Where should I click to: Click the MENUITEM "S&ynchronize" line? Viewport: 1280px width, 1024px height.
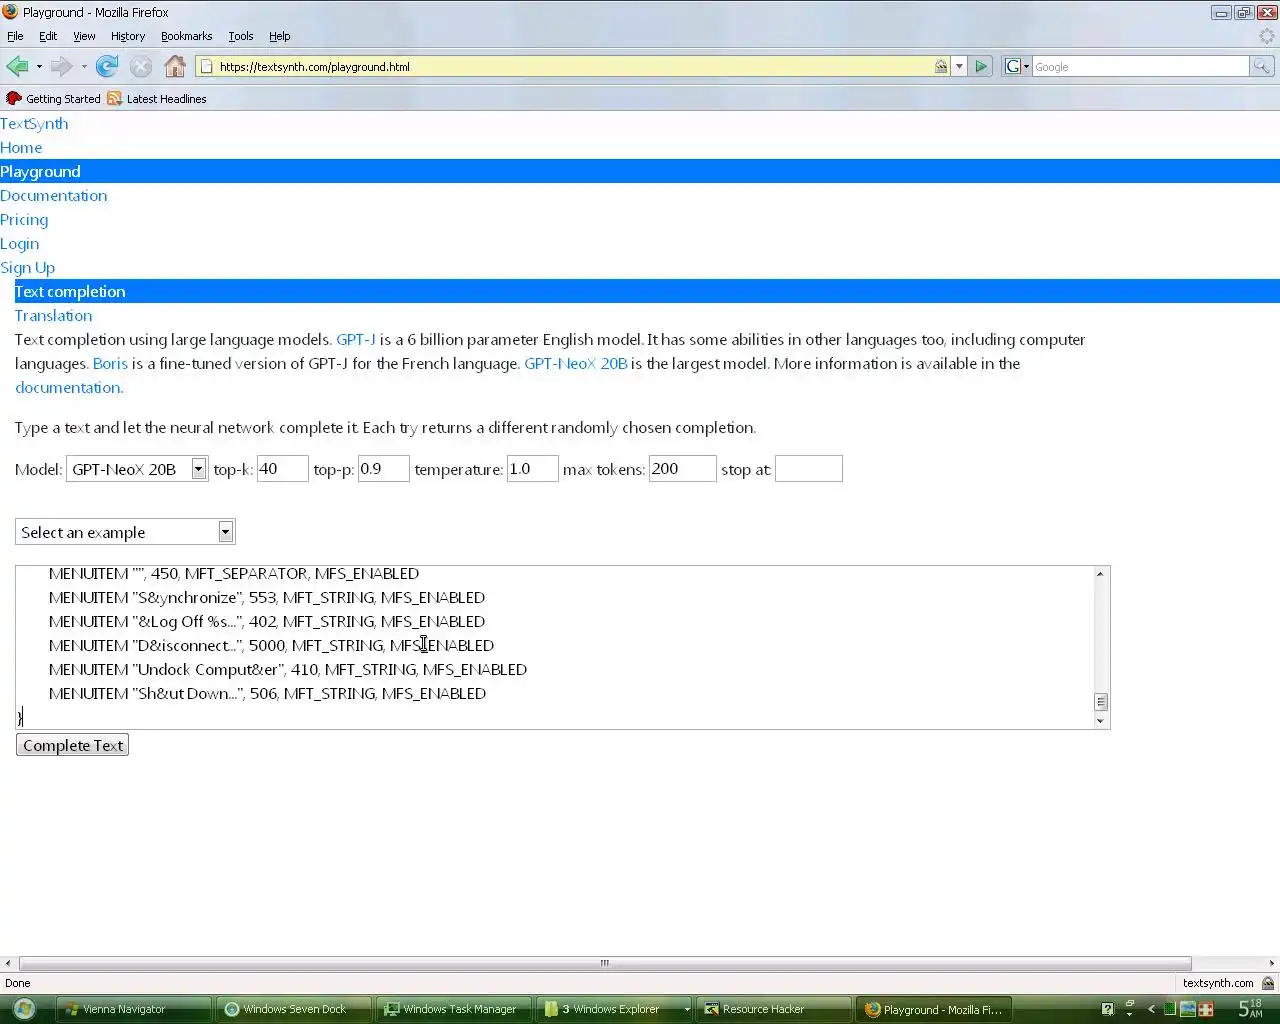tap(267, 598)
